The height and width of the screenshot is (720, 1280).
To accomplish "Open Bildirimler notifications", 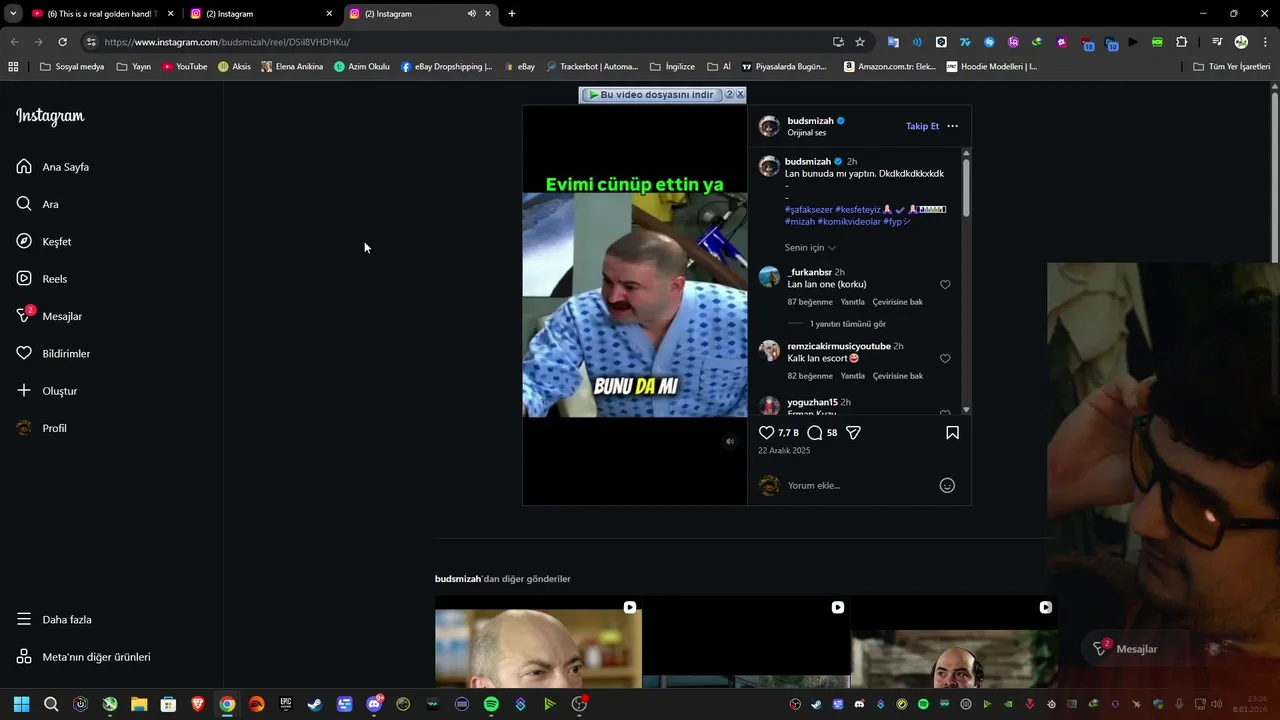I will (53, 353).
